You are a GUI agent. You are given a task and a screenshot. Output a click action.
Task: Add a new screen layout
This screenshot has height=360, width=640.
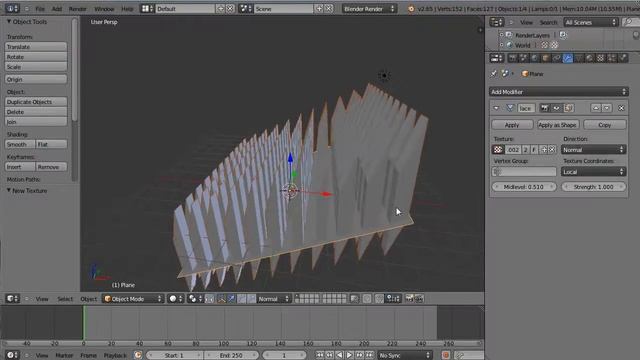(221, 9)
